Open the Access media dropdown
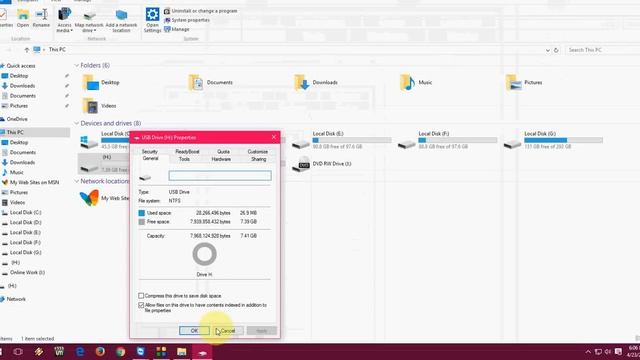 pos(64,20)
